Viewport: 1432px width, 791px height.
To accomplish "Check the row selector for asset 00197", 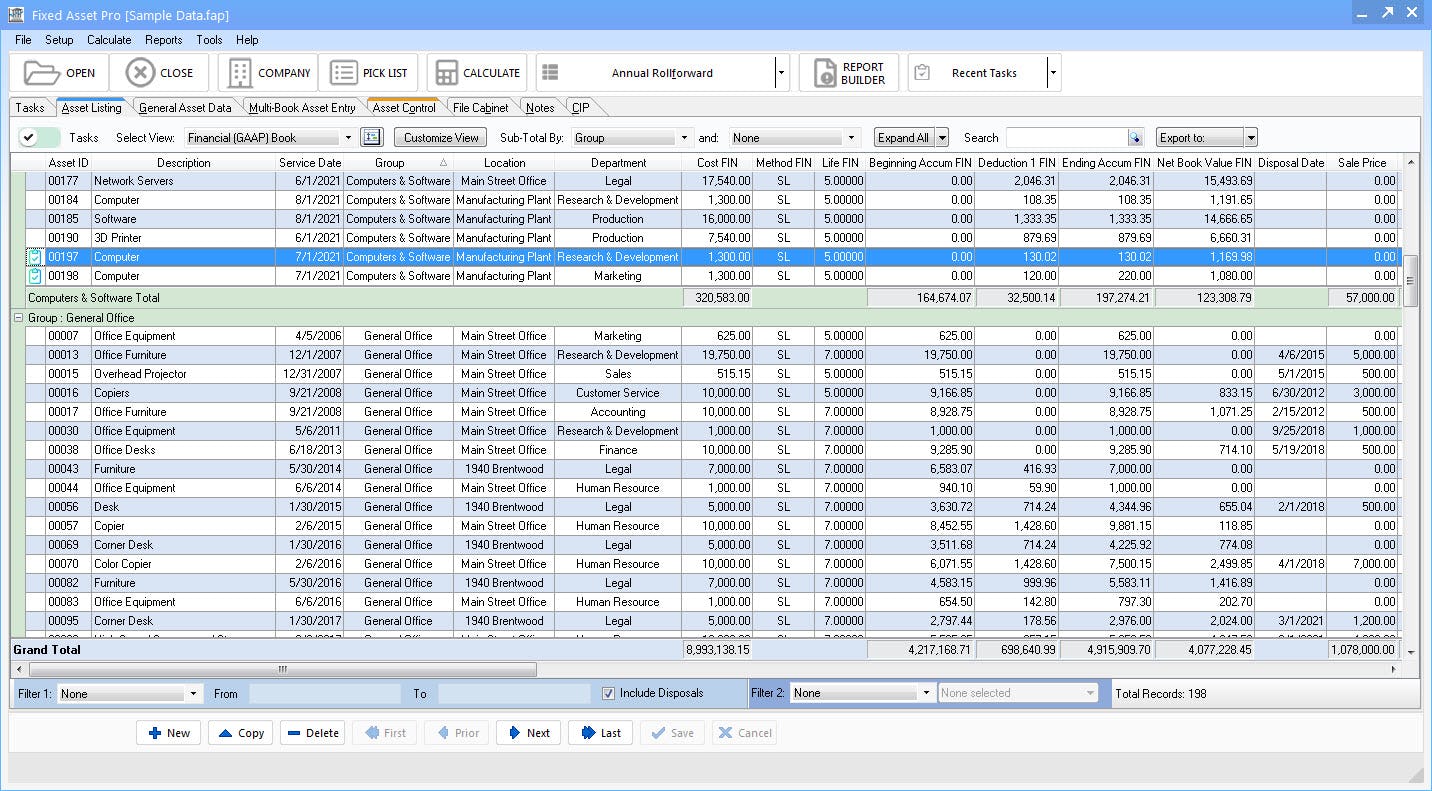I will [x=32, y=257].
